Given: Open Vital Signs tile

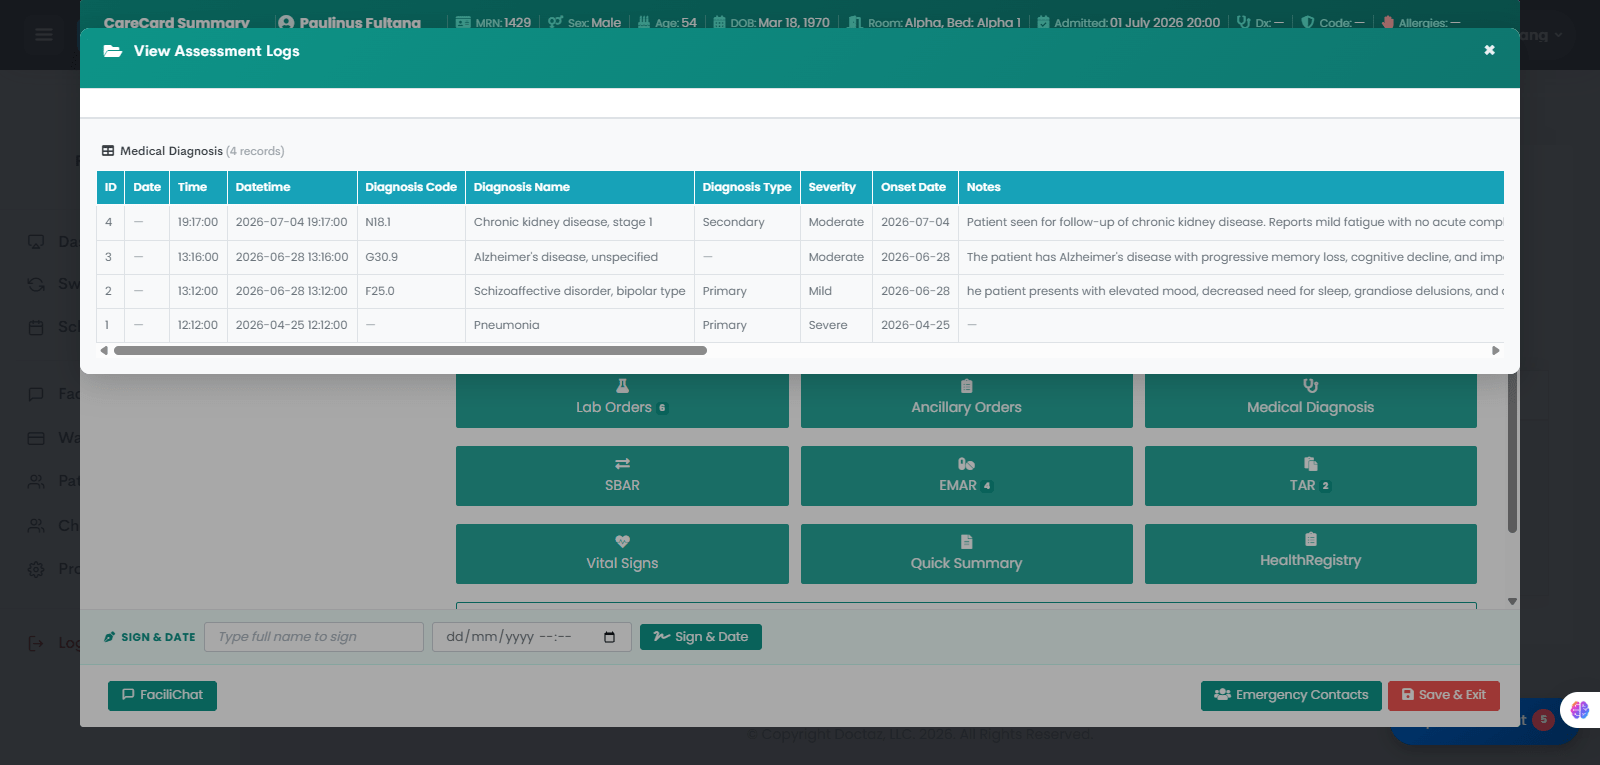Looking at the screenshot, I should tap(622, 554).
